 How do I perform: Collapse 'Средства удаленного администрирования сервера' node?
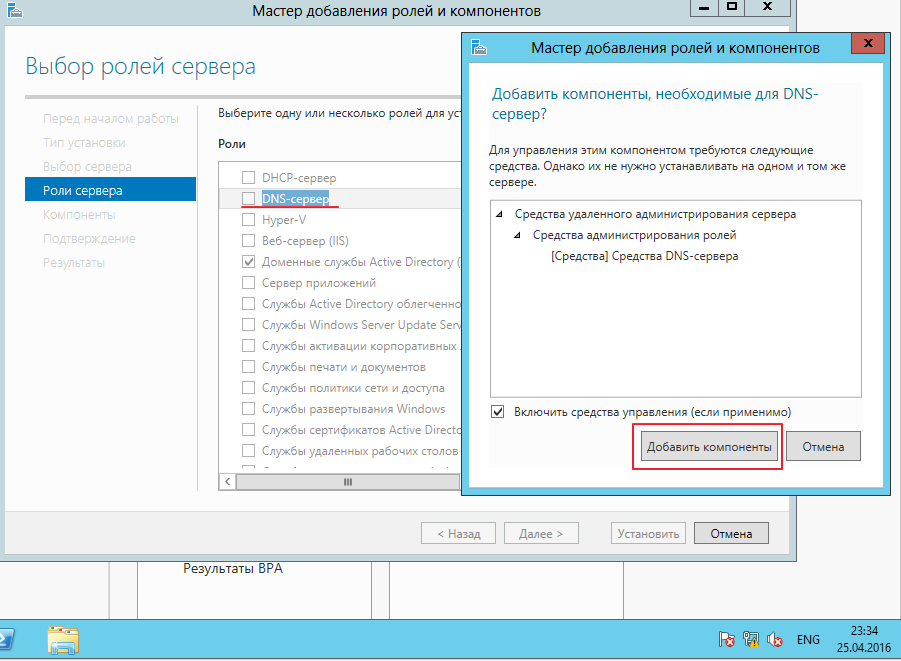point(499,214)
